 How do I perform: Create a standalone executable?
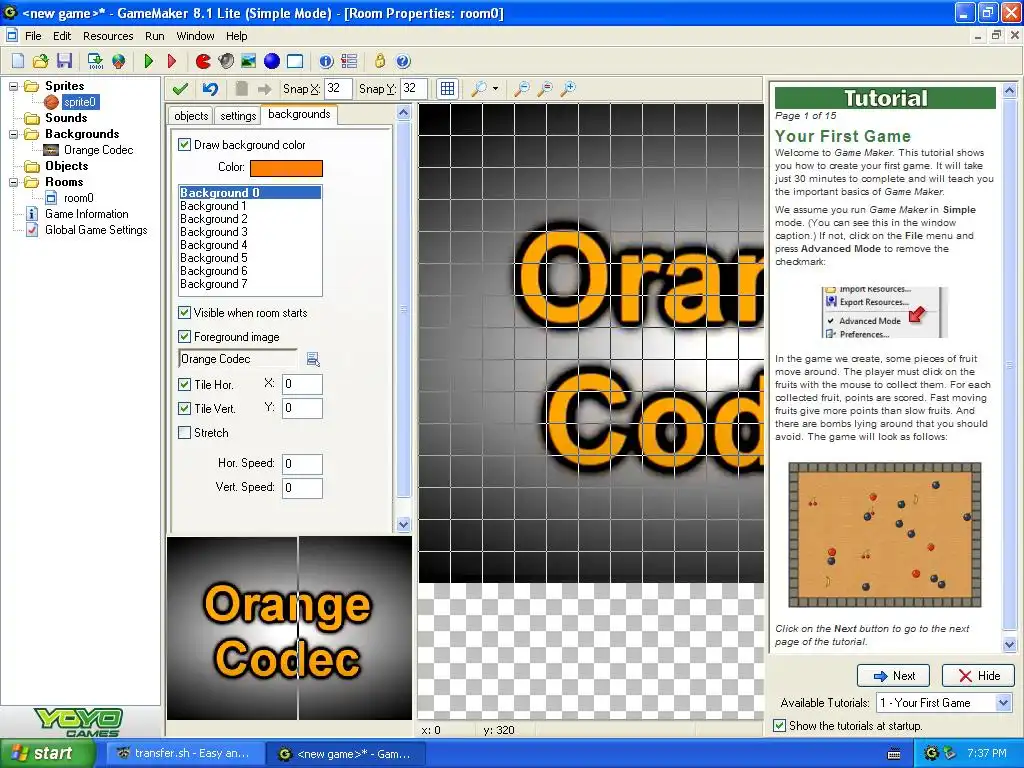coord(95,61)
